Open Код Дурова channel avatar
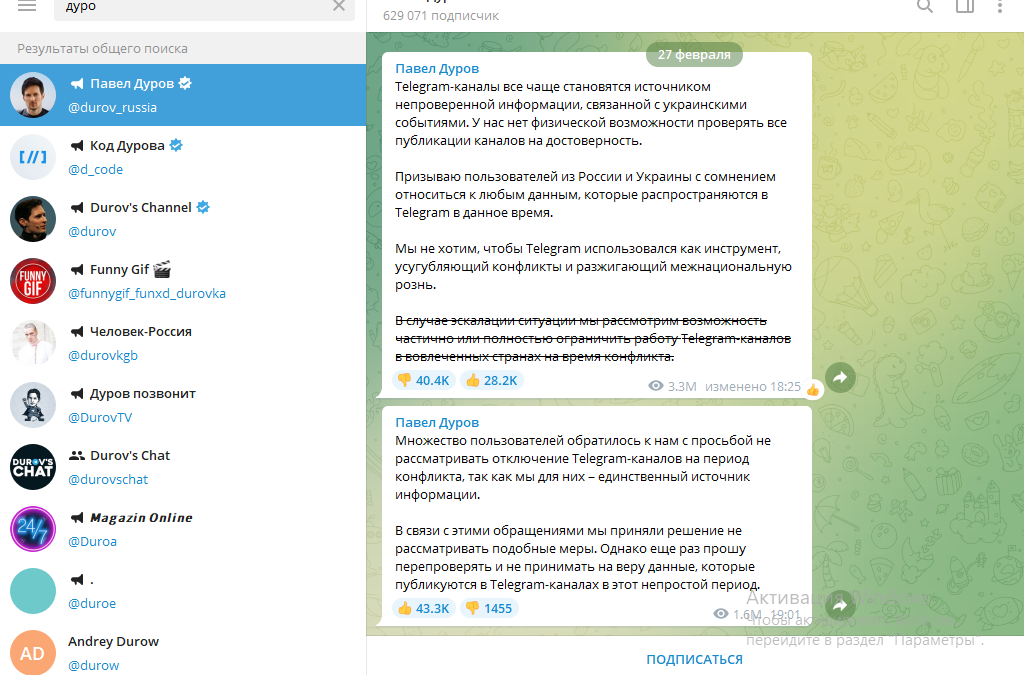Screen dimensions: 1024x675 pos(33,157)
